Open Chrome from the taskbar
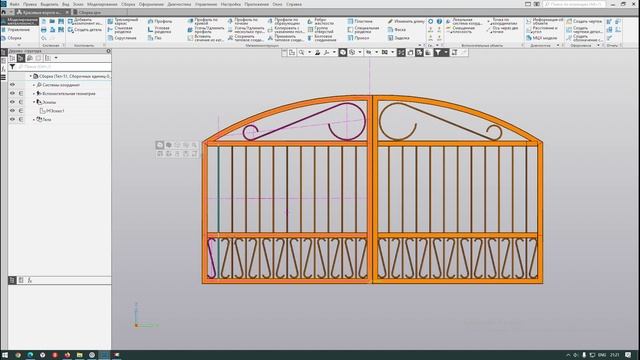This screenshot has height=360, width=640. coord(18,355)
